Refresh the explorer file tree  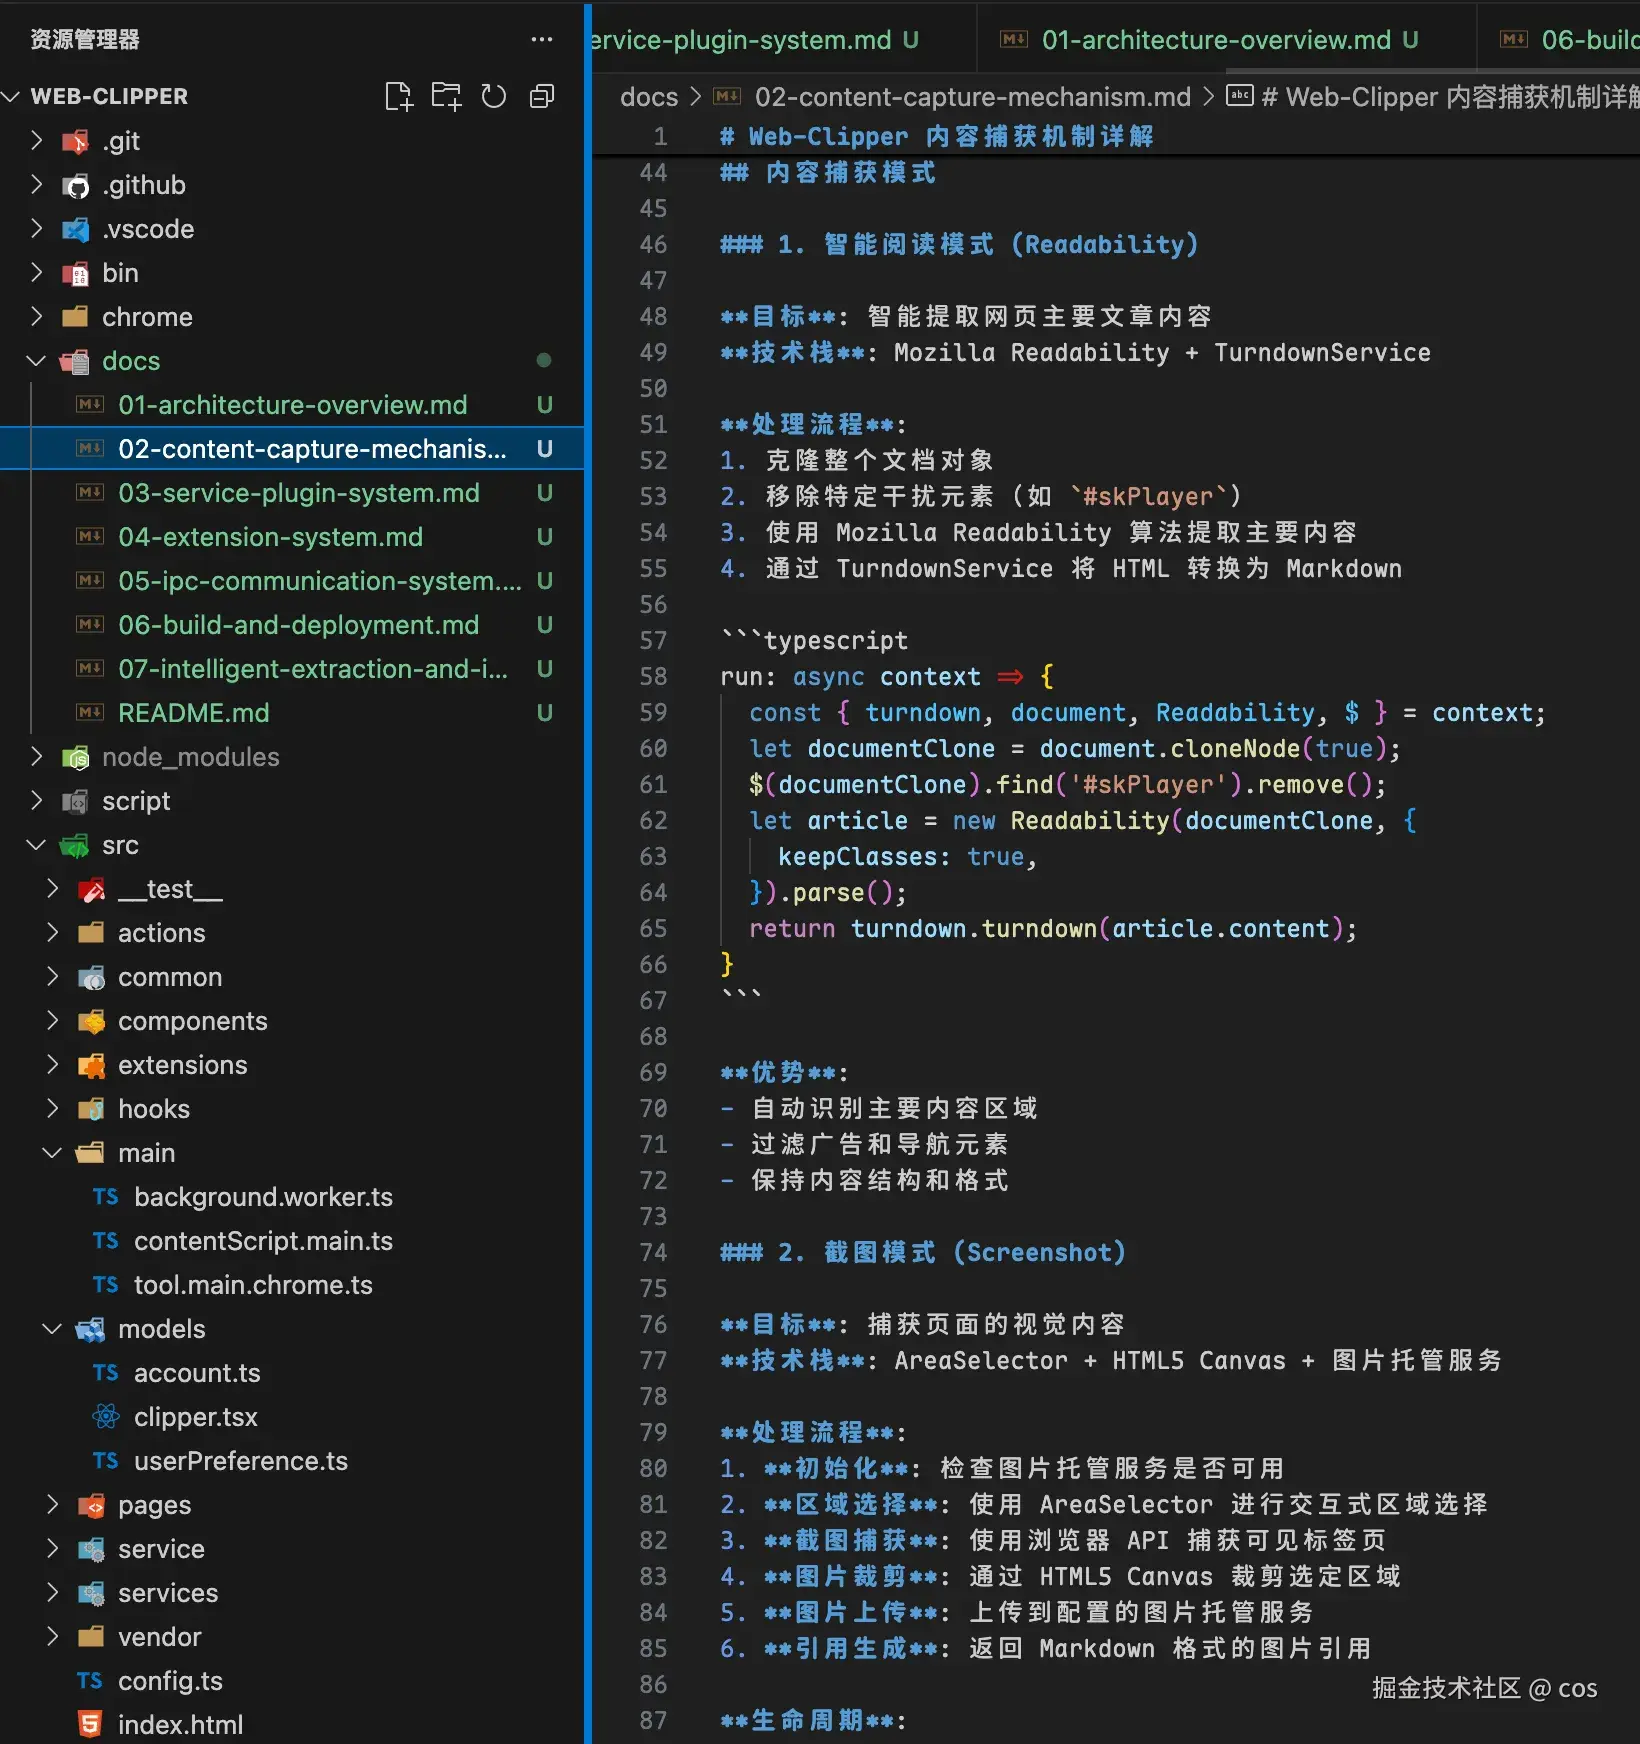pyautogui.click(x=494, y=96)
